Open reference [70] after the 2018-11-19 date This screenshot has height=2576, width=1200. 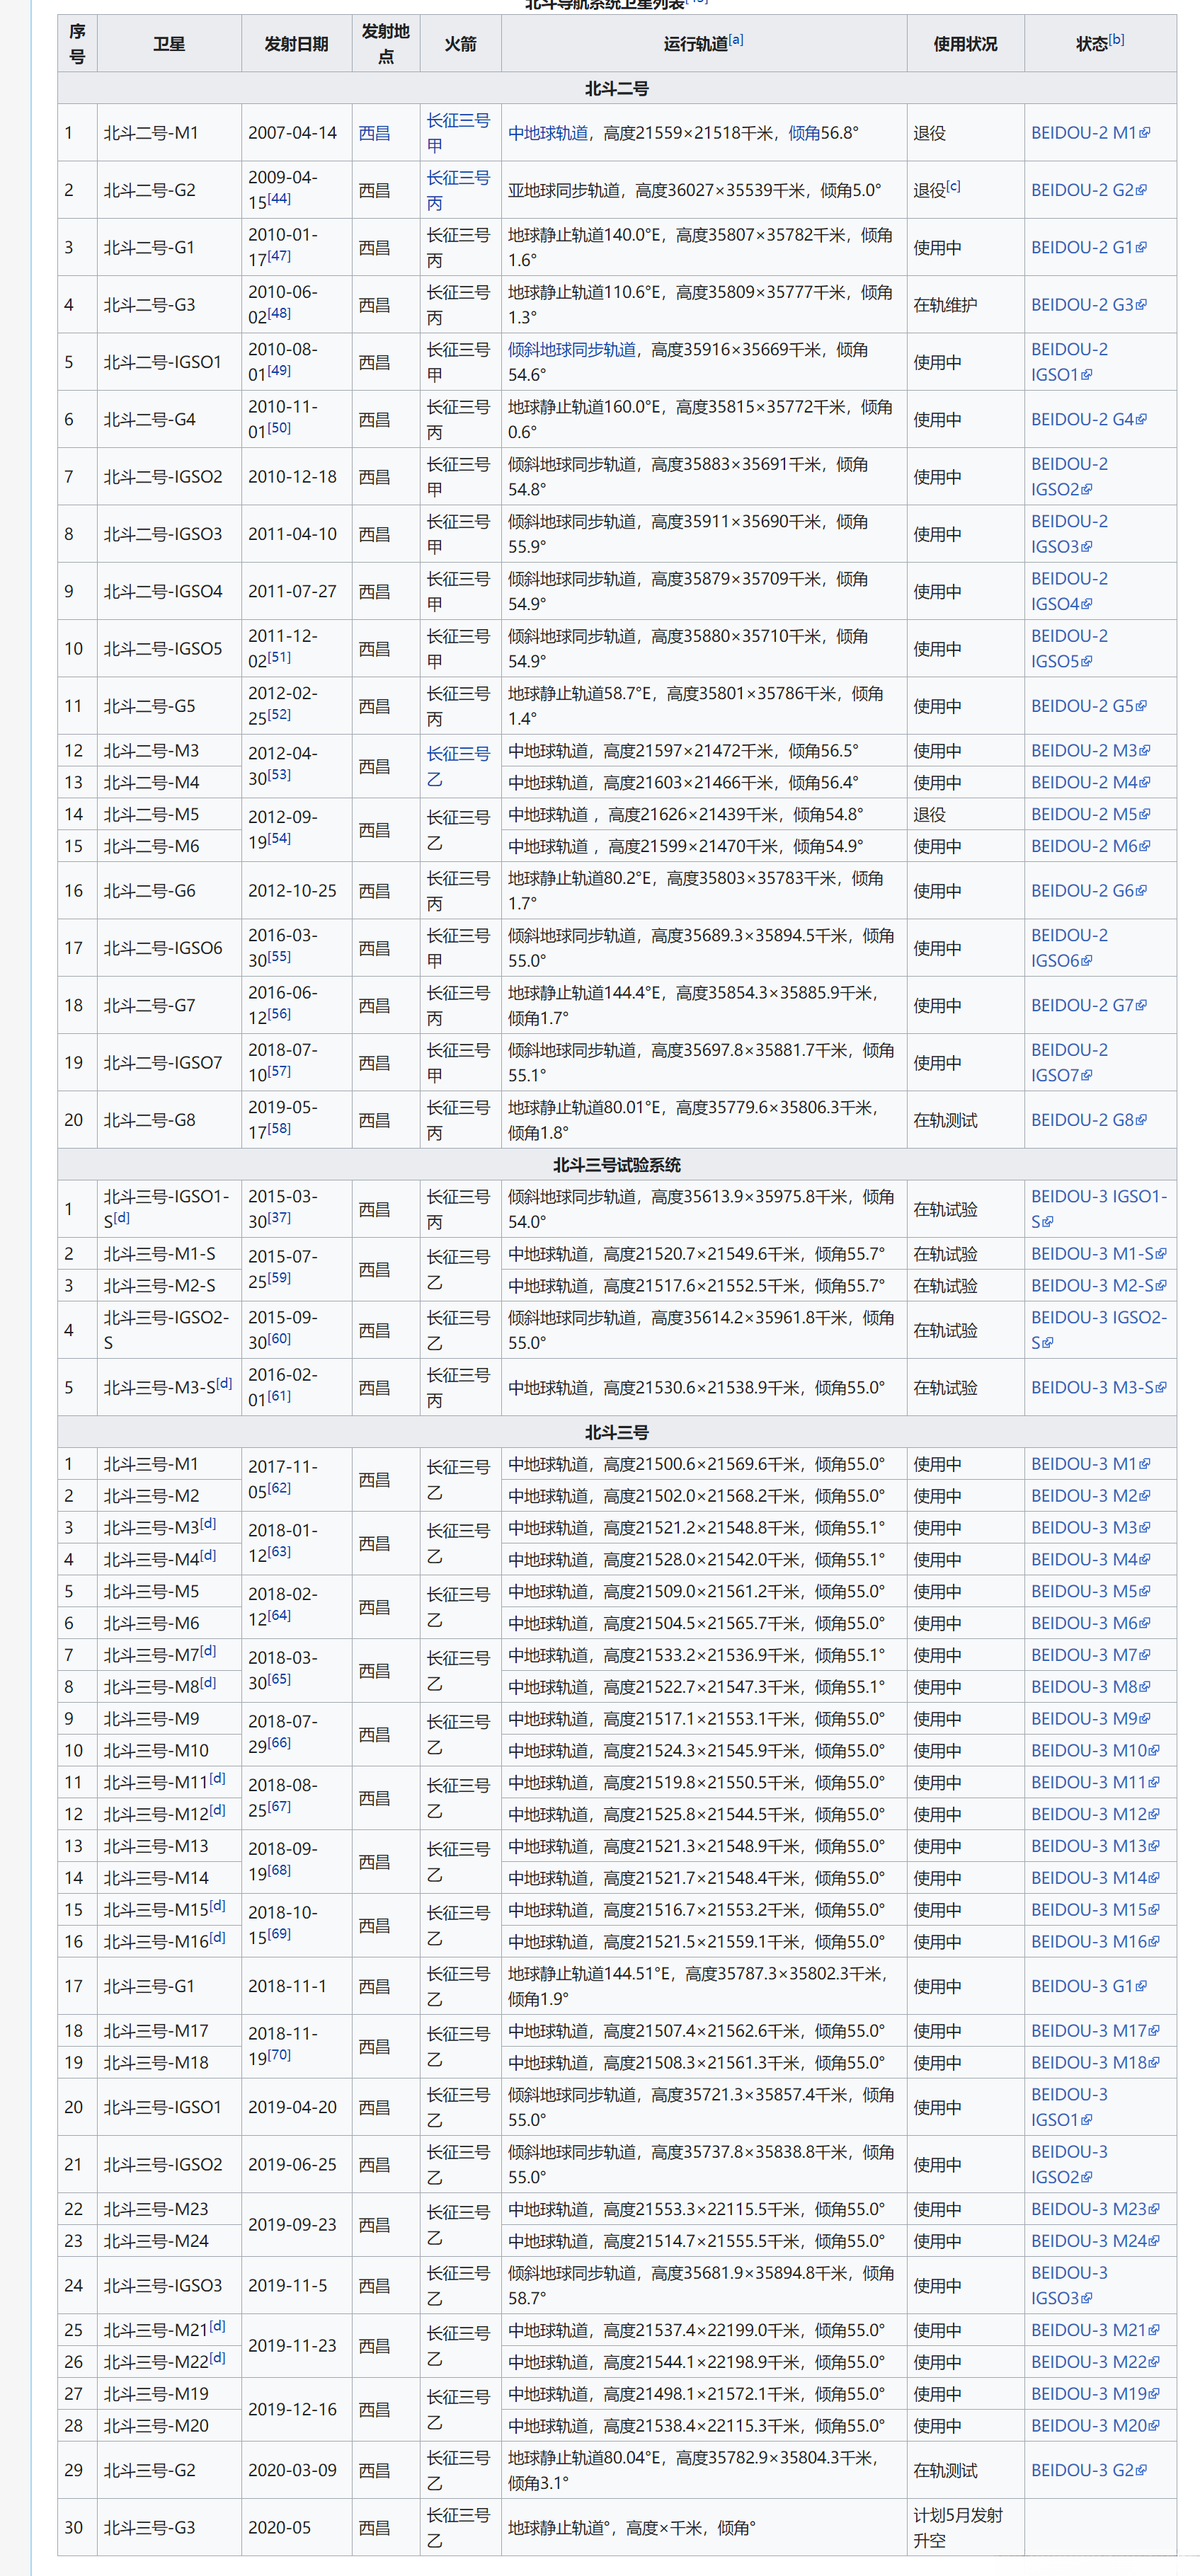pos(279,2055)
